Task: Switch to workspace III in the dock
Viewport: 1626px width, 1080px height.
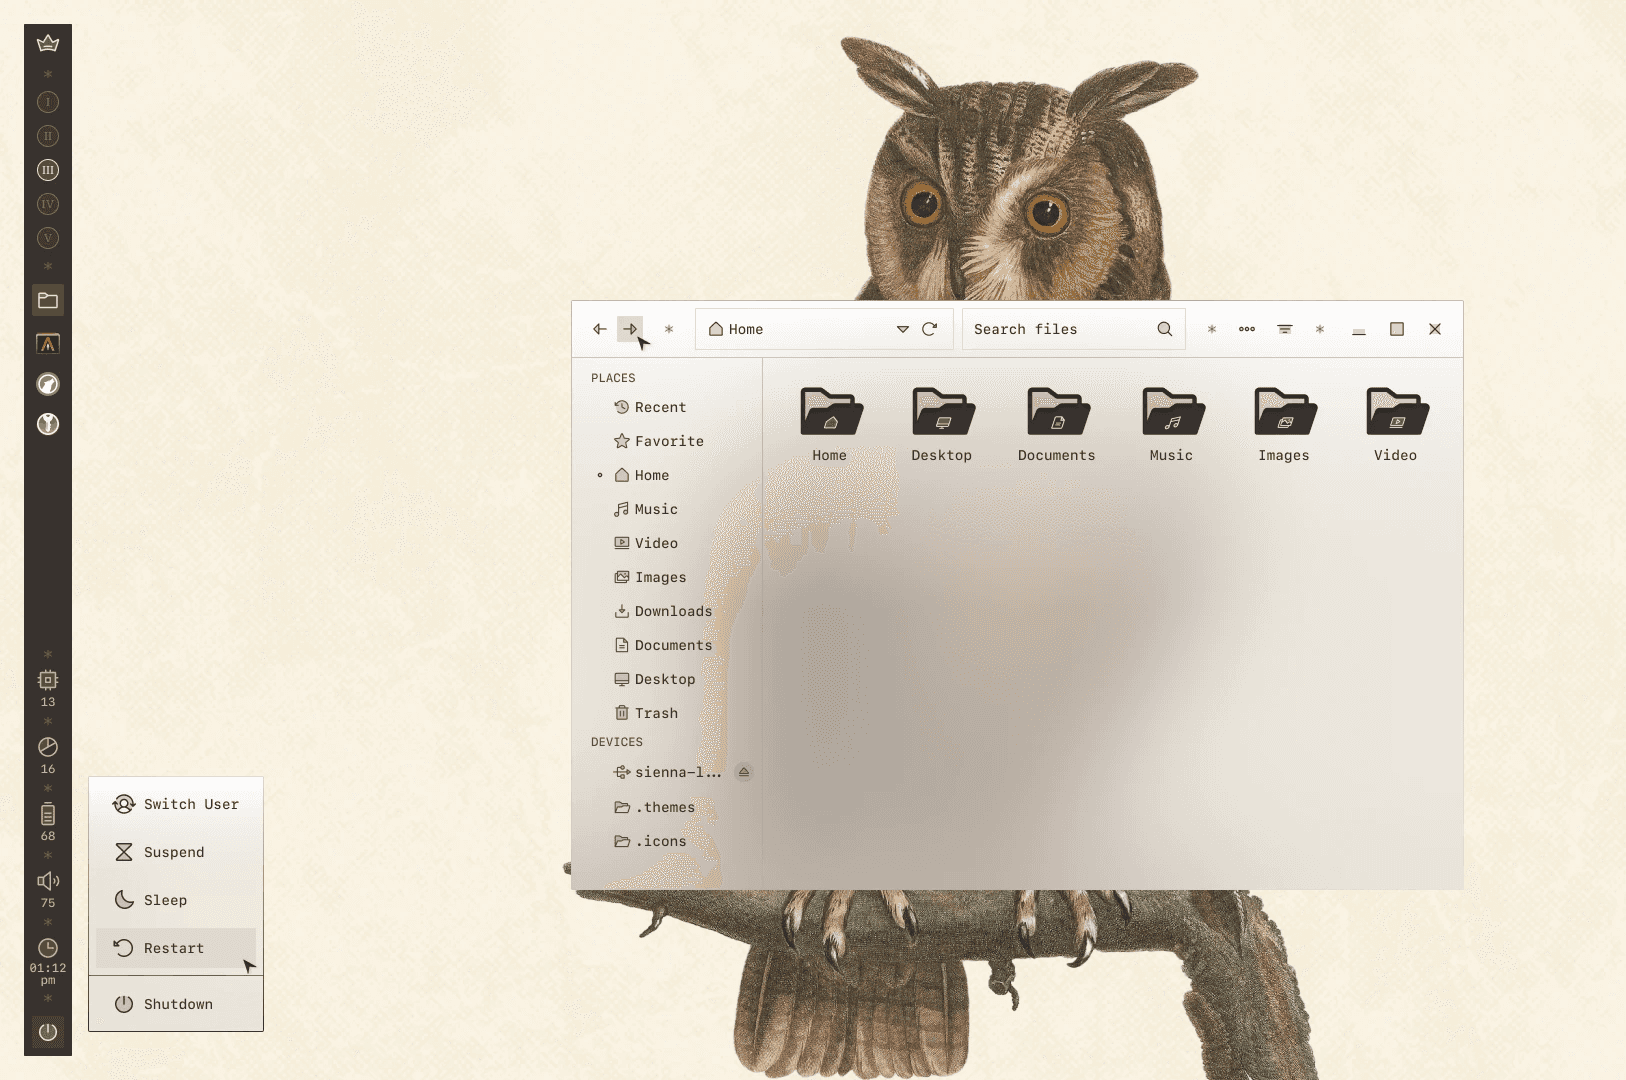Action: (x=48, y=170)
